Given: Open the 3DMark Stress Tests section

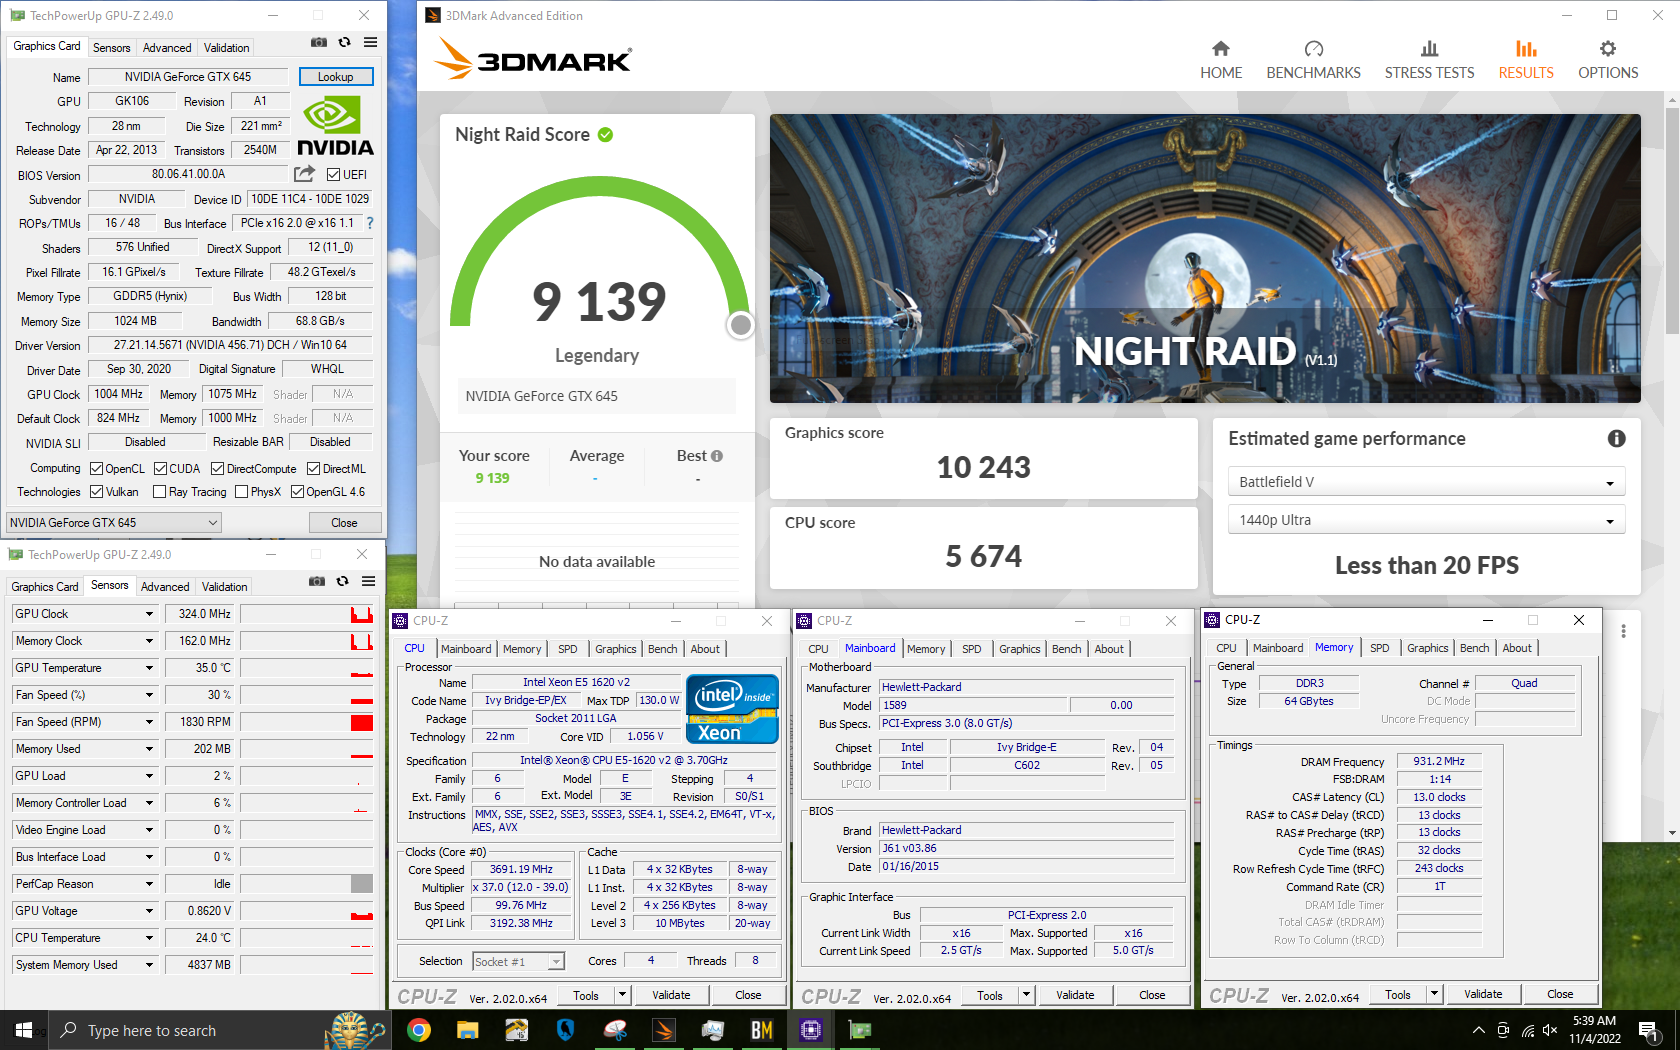Looking at the screenshot, I should [1429, 60].
